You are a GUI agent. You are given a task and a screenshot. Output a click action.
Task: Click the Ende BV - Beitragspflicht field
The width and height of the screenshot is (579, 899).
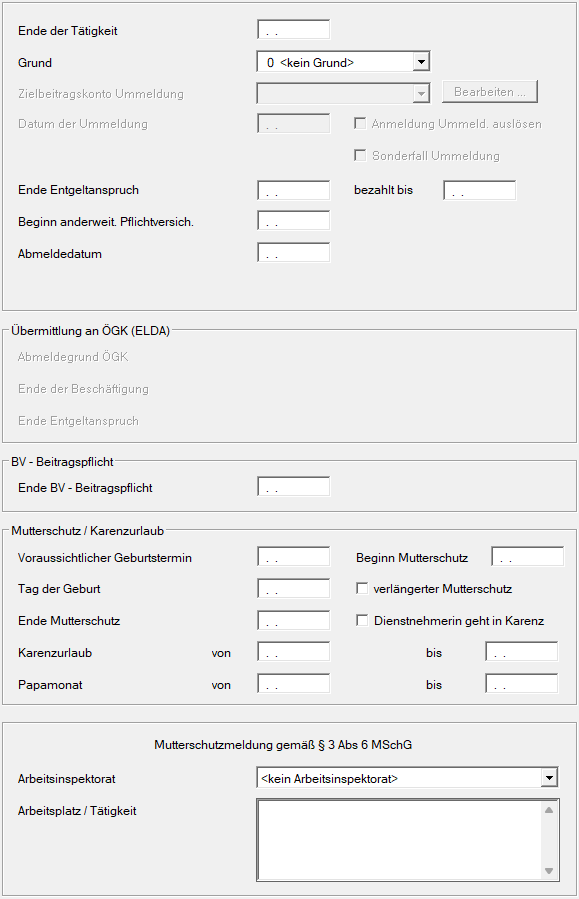point(294,487)
